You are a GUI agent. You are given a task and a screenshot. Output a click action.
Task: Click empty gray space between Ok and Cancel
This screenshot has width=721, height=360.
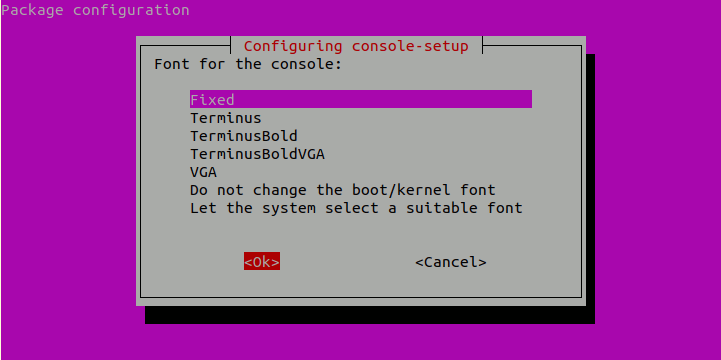click(347, 262)
